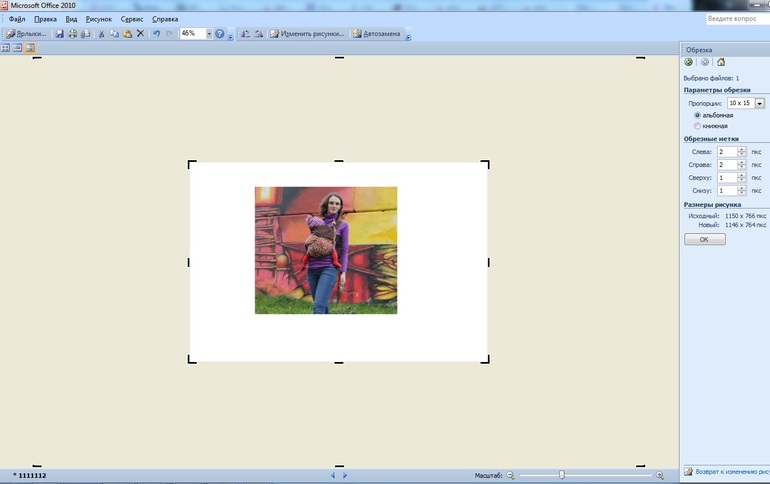The width and height of the screenshot is (770, 484).
Task: Click the Ярлыки shortcuts toolbar button
Action: pyautogui.click(x=26, y=34)
